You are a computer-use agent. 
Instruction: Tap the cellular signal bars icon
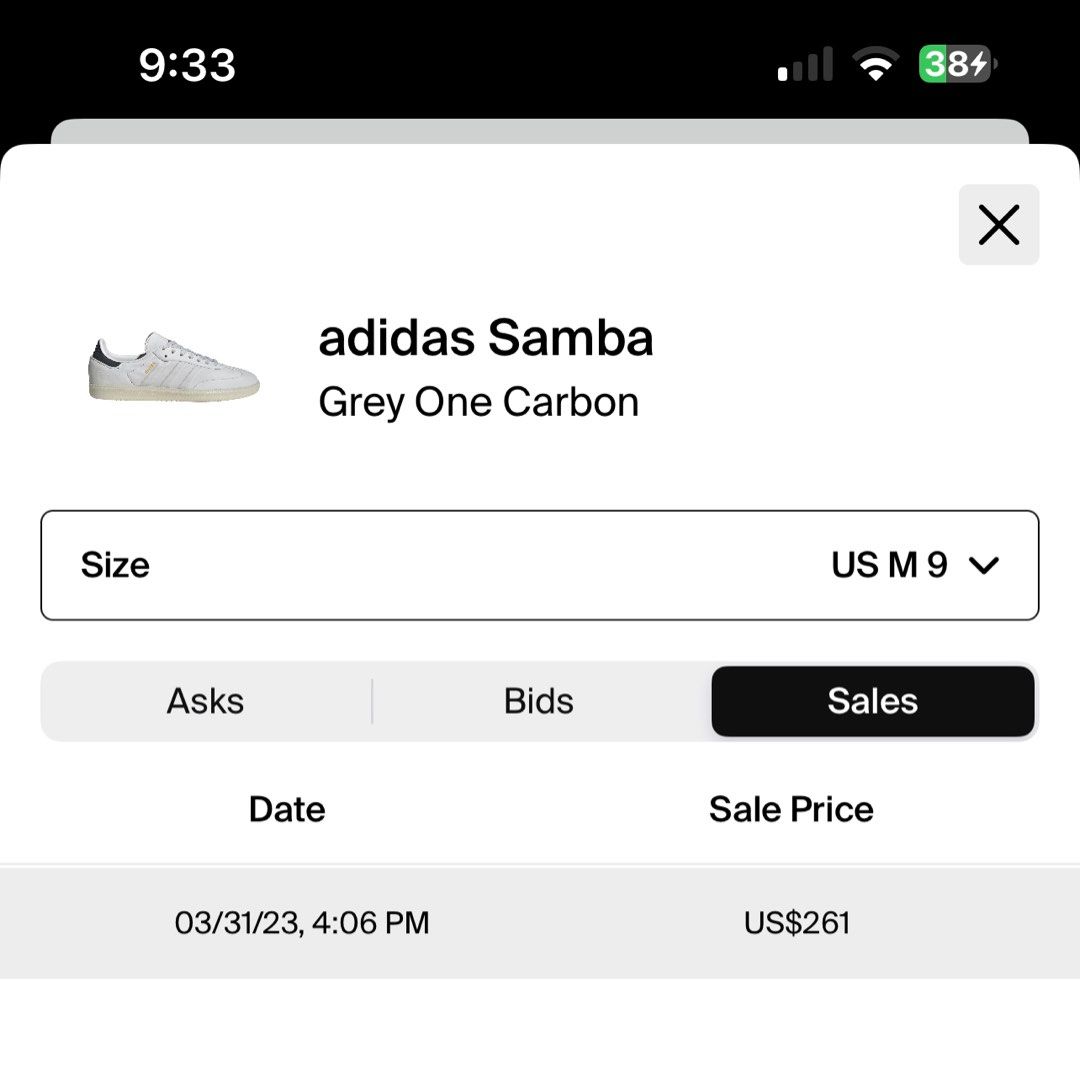[806, 62]
